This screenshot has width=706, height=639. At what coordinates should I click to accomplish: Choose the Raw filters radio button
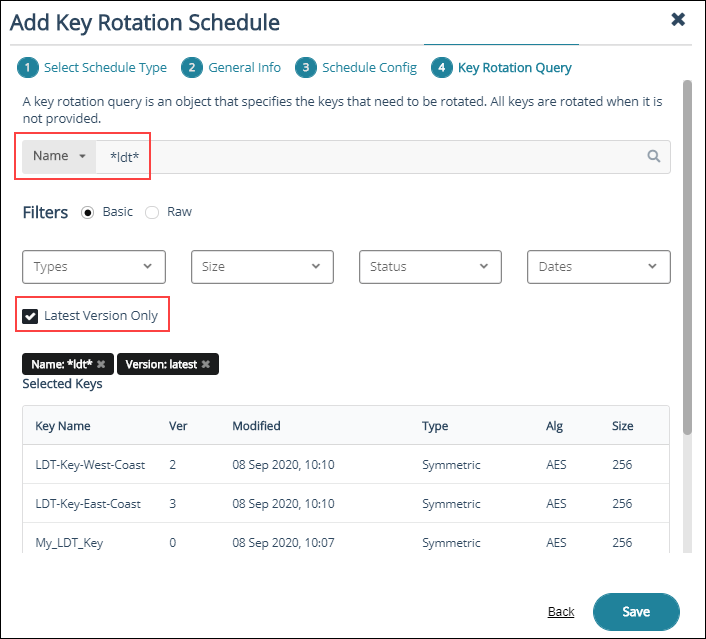[152, 212]
